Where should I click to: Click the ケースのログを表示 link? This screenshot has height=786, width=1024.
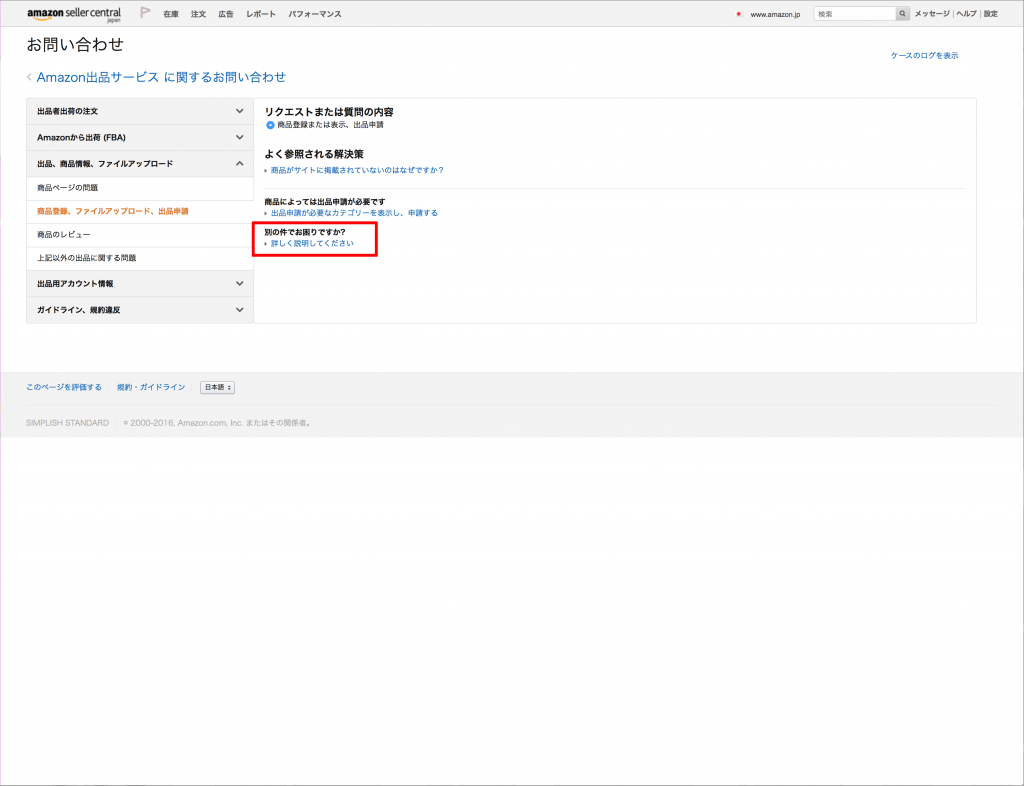(x=925, y=55)
